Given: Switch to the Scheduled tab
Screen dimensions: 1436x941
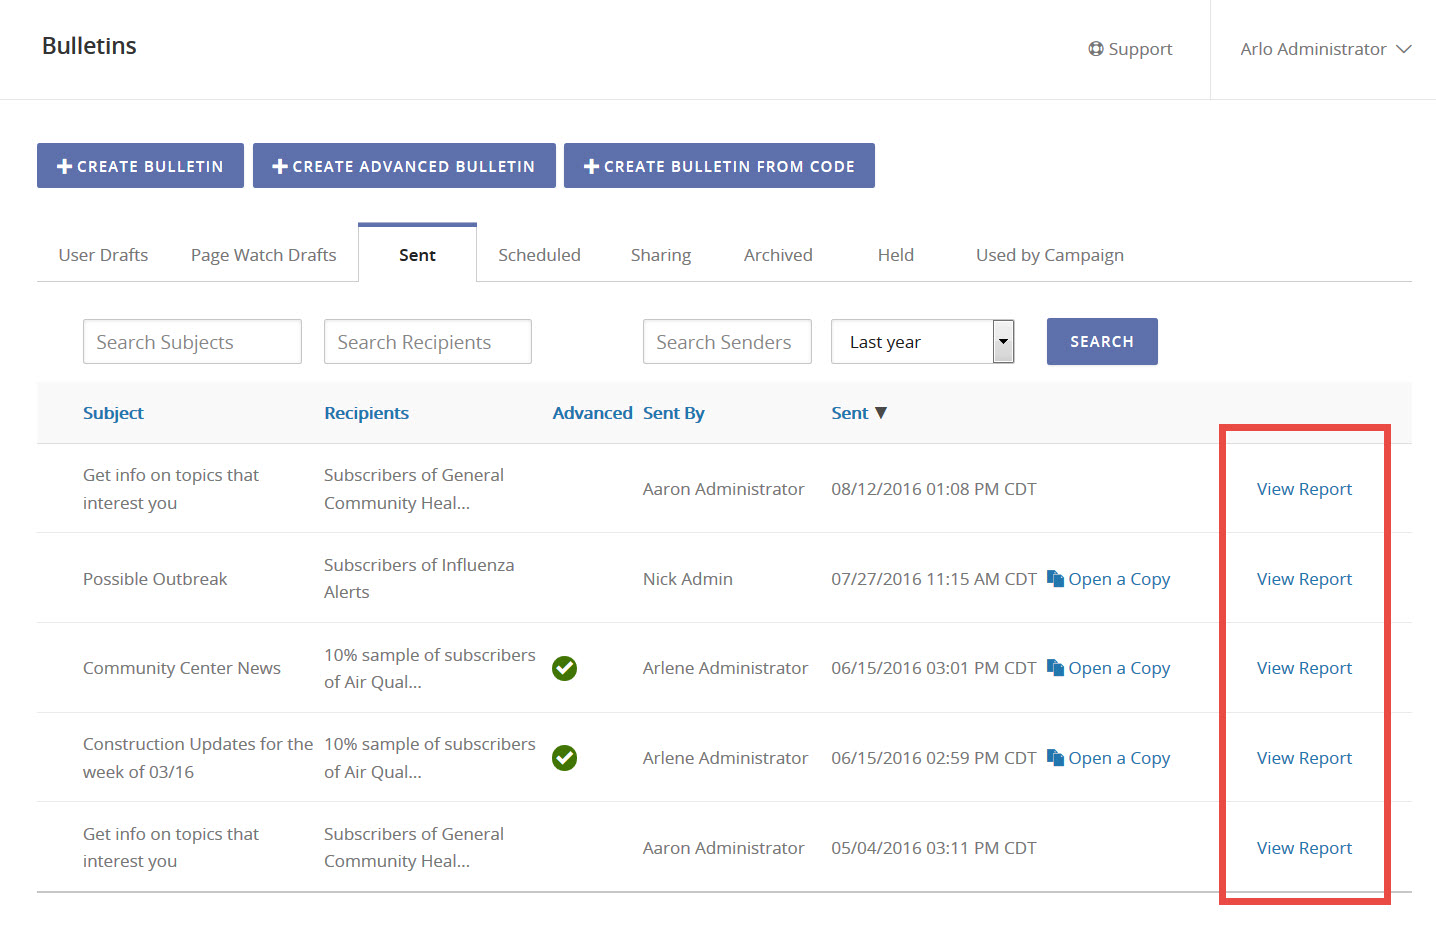Looking at the screenshot, I should (x=539, y=254).
